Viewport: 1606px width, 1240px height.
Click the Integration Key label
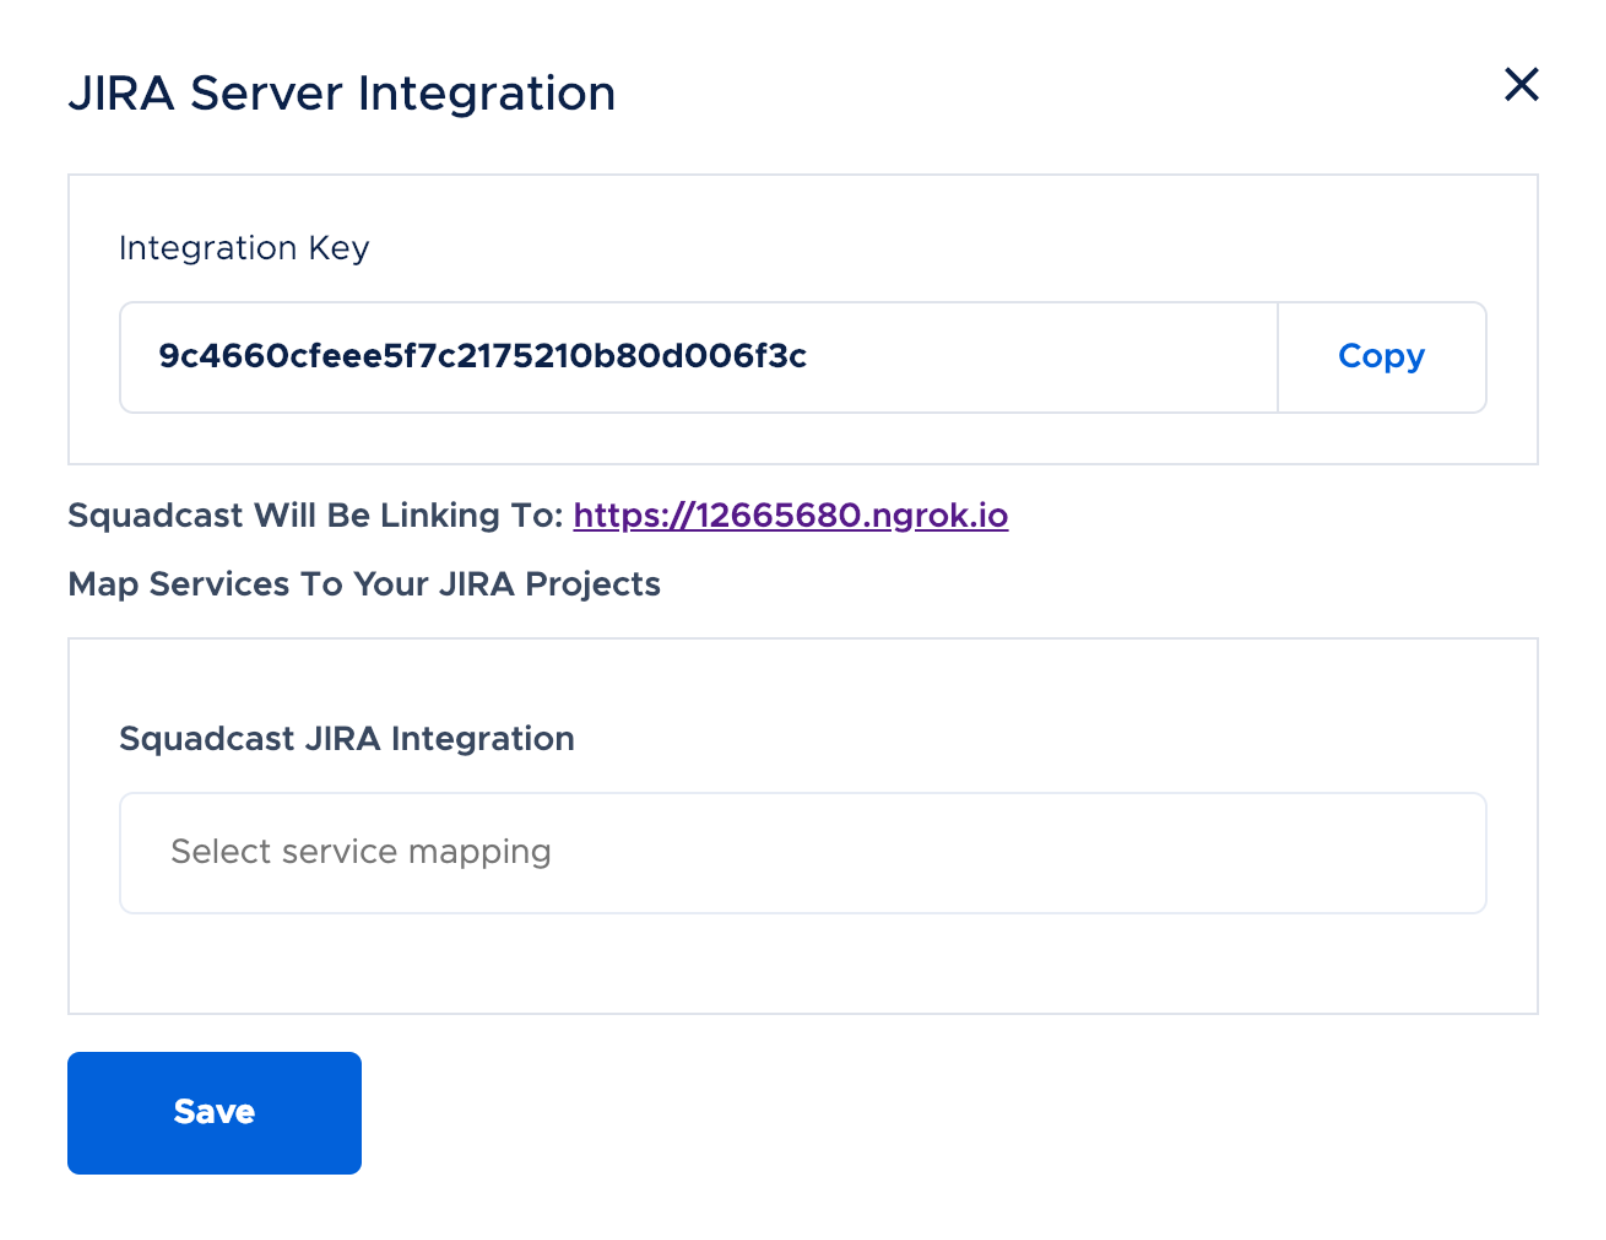click(244, 248)
